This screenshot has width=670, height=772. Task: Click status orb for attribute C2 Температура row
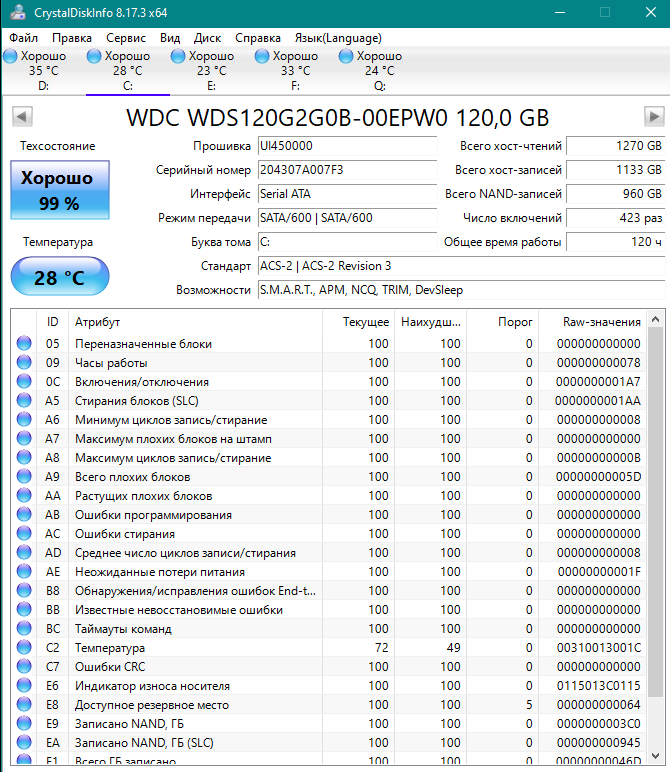coord(24,647)
